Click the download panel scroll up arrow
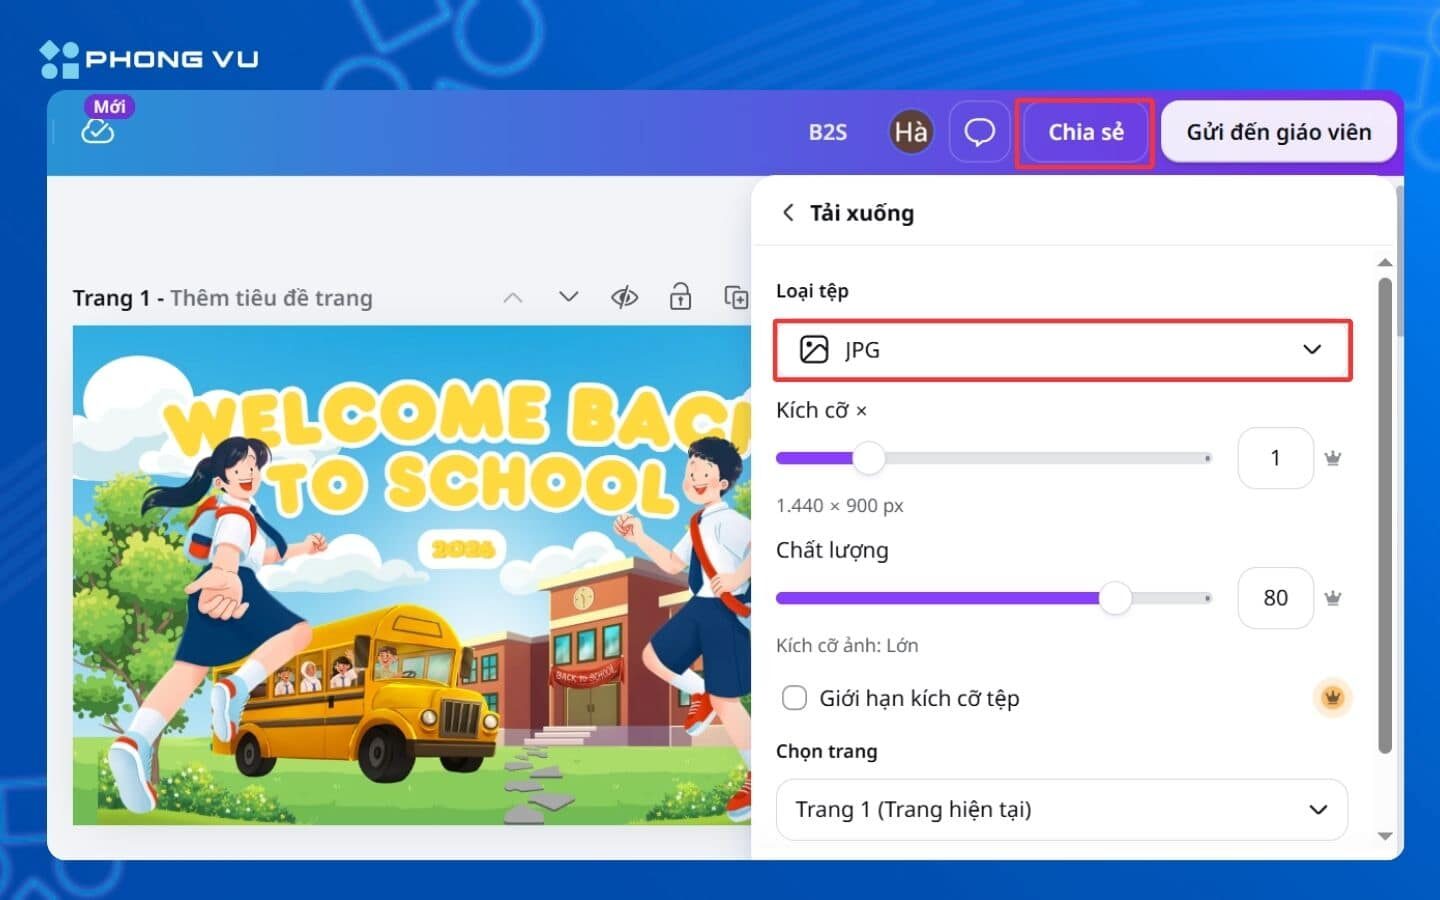This screenshot has height=900, width=1440. click(1385, 263)
